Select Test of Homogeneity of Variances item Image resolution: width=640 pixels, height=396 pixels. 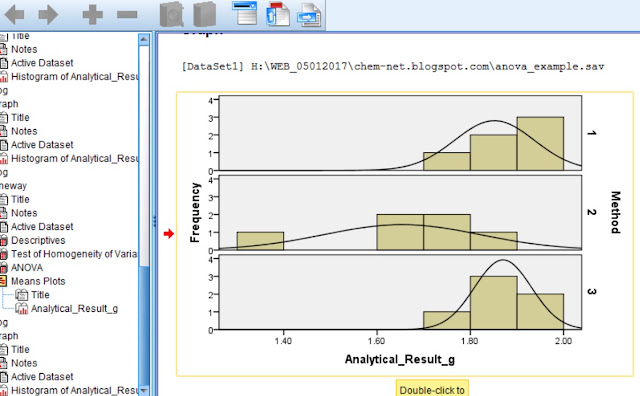(74, 254)
